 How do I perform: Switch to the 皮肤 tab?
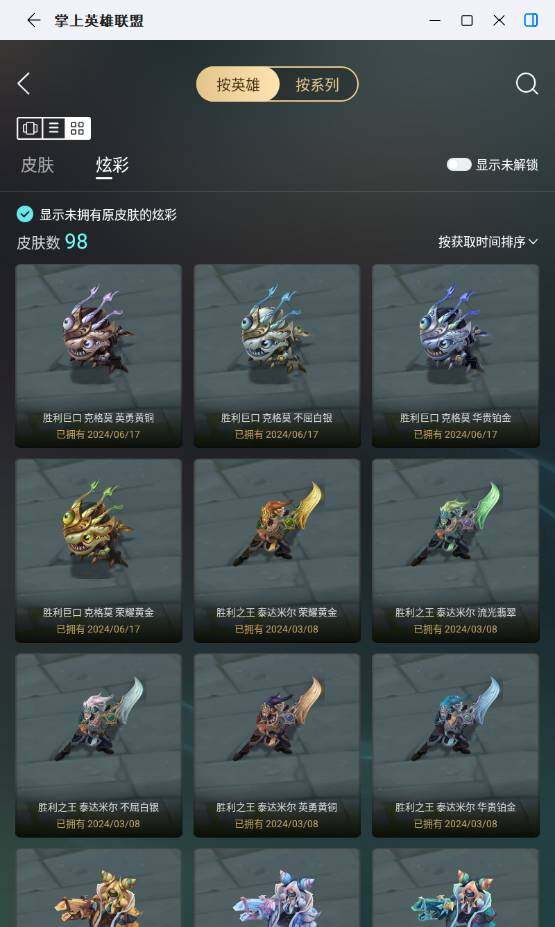coord(37,165)
